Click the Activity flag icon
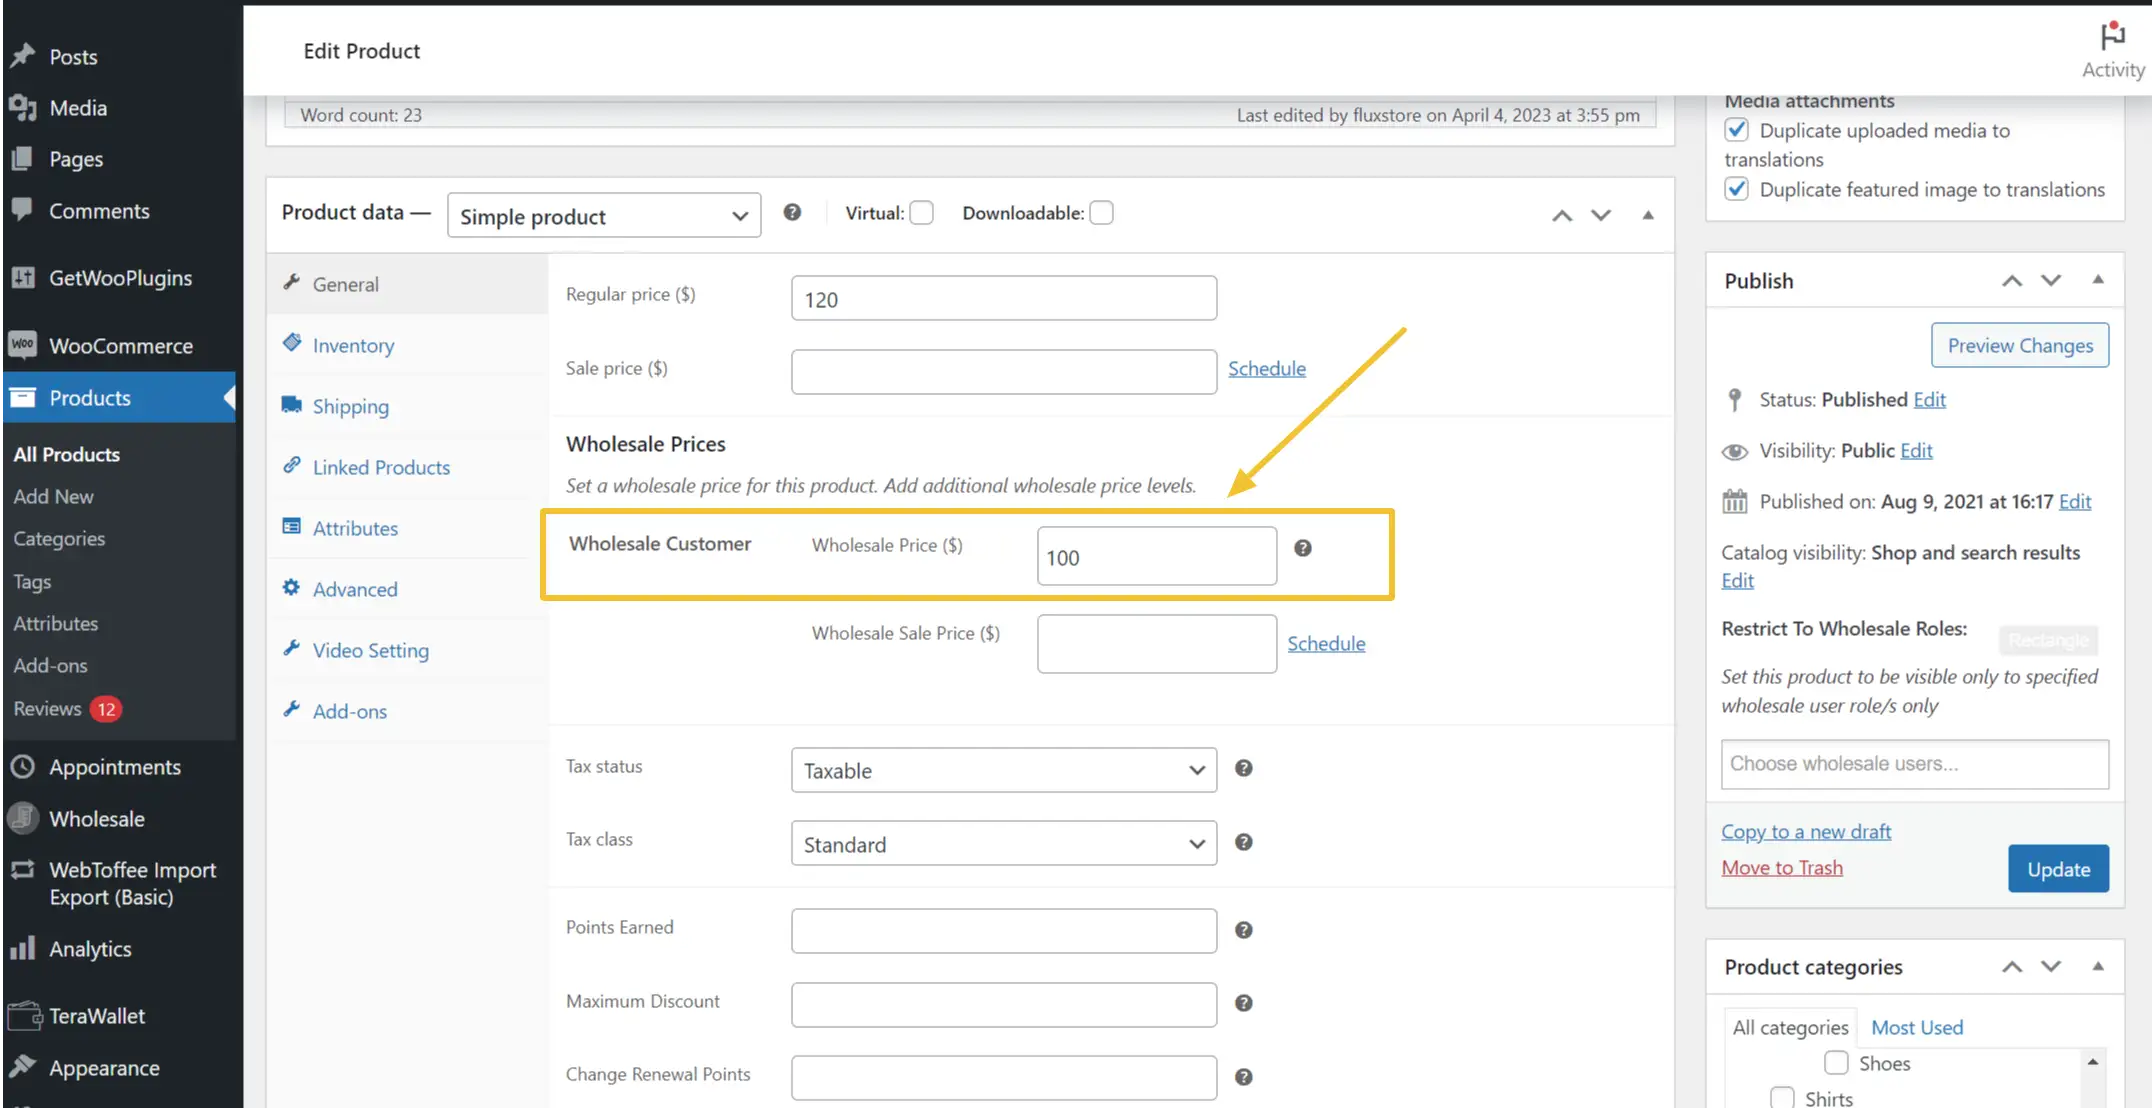 click(2112, 36)
